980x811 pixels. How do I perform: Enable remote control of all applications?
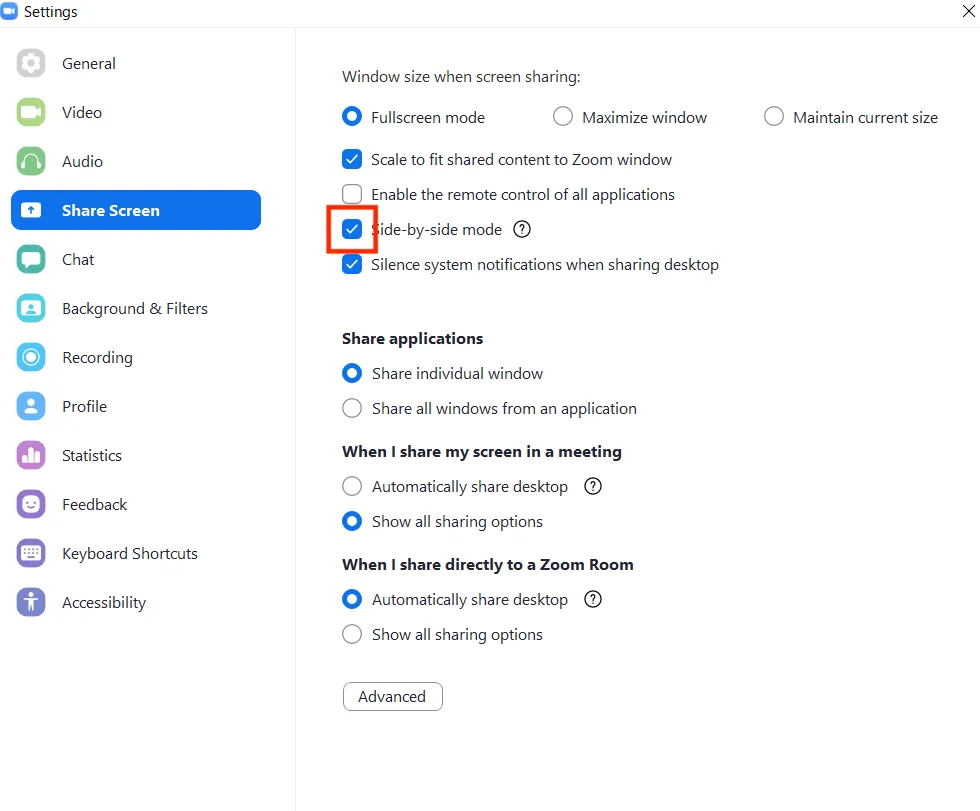pos(352,194)
